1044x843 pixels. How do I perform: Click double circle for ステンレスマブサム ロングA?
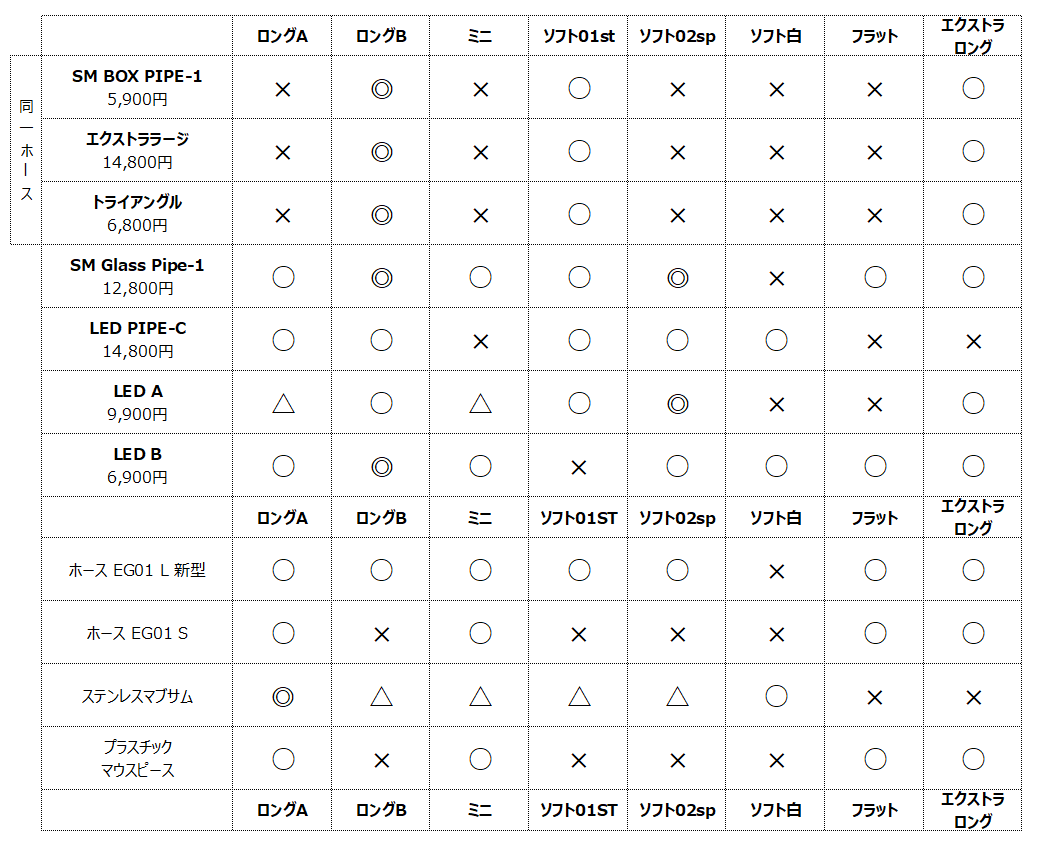[283, 697]
